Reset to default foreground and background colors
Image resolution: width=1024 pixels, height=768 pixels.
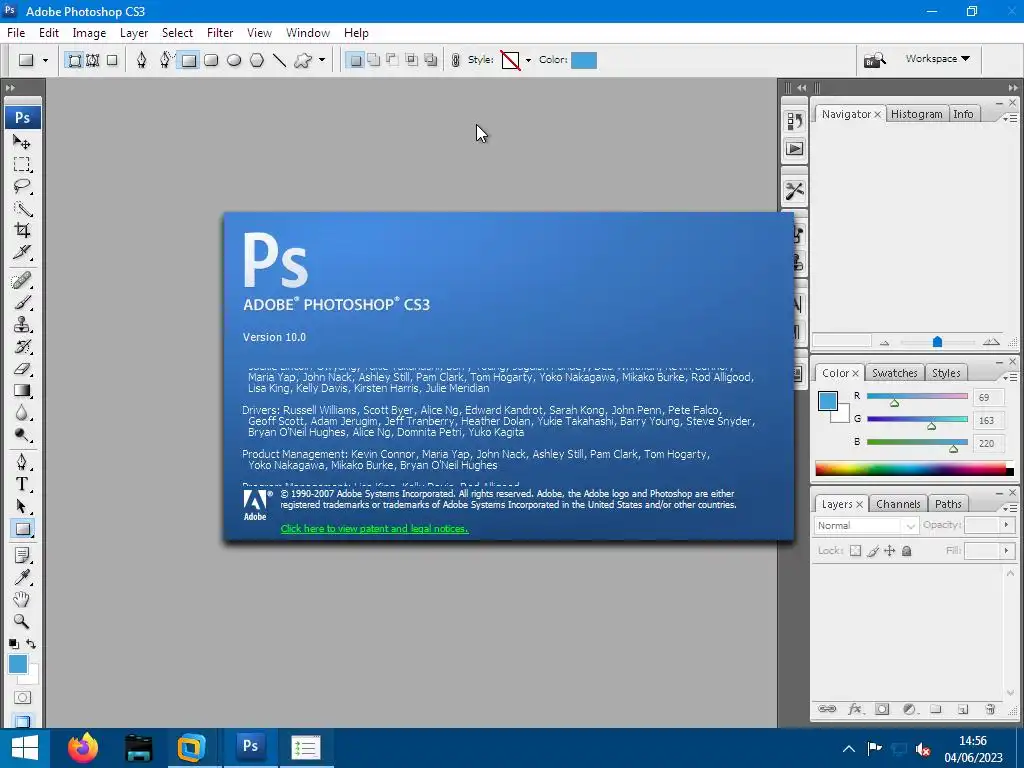click(14, 644)
